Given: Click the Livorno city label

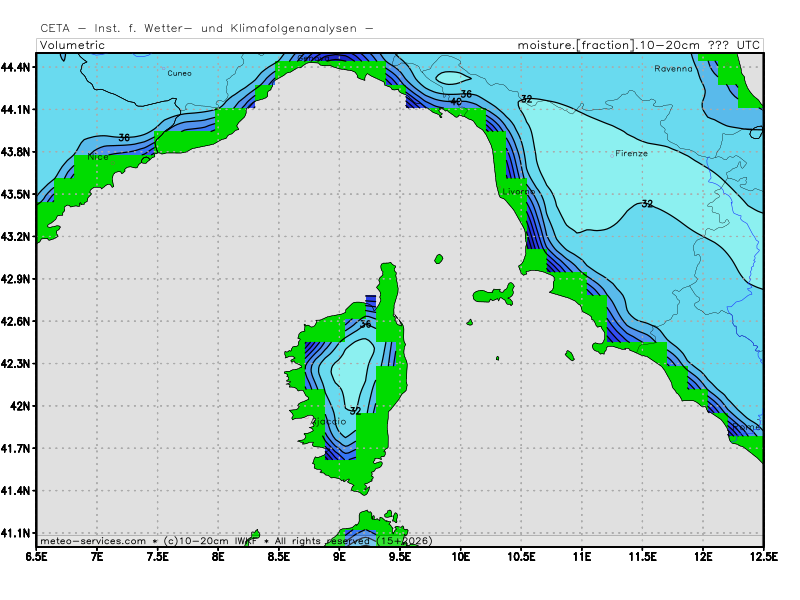Looking at the screenshot, I should (x=519, y=191).
